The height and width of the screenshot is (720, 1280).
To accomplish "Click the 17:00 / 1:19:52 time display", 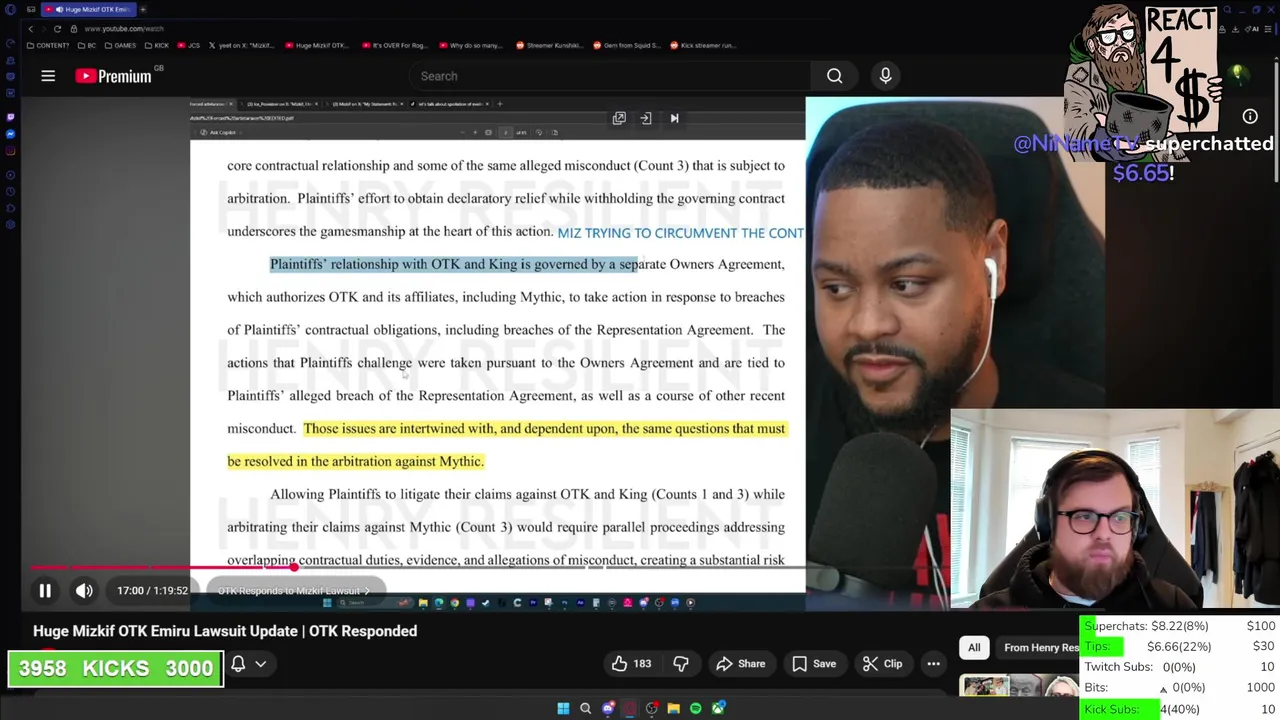I will click(x=152, y=591).
